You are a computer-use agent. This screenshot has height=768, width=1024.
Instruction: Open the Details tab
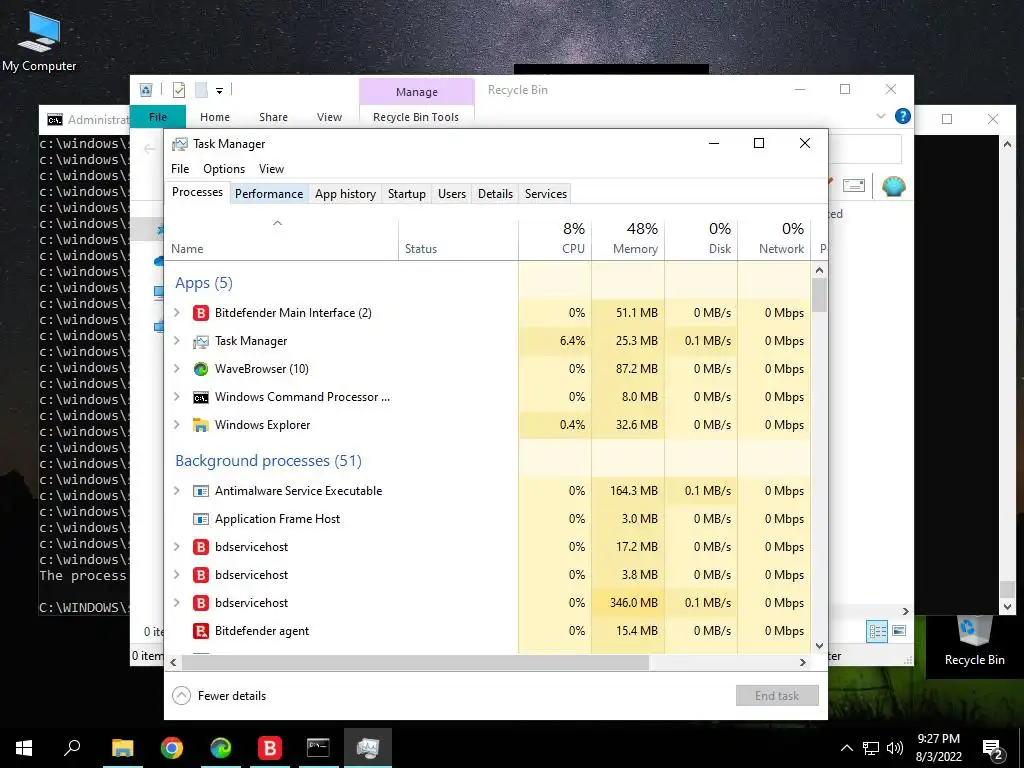tap(495, 194)
